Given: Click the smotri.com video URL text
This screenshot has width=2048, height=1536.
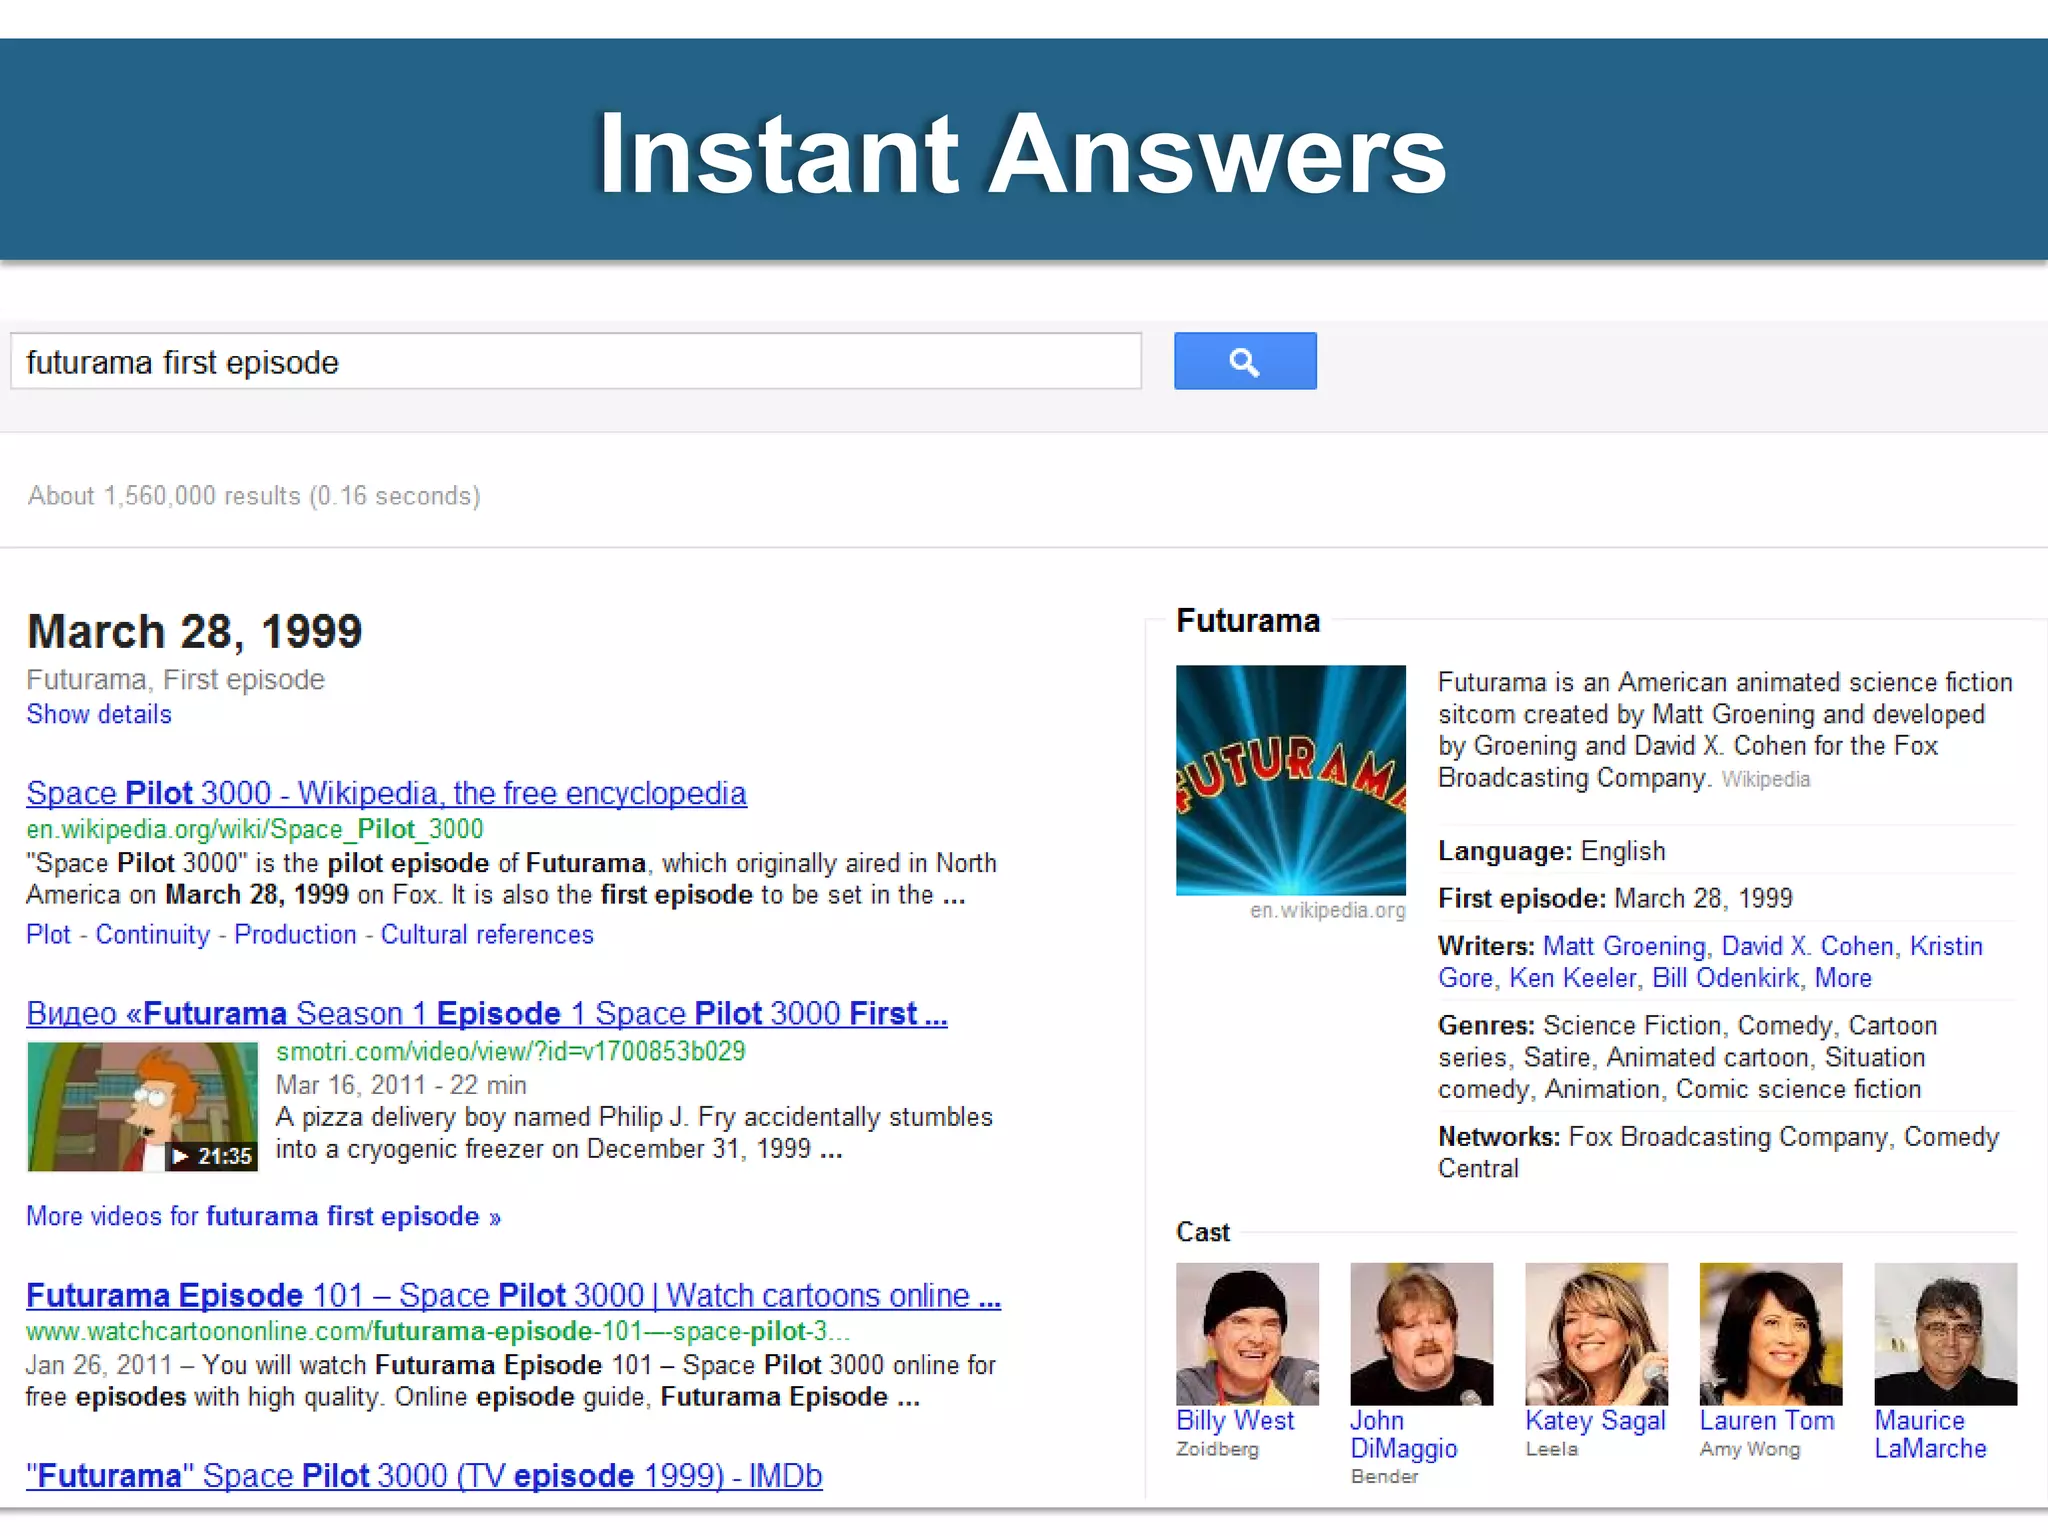Looking at the screenshot, I should pos(511,1051).
